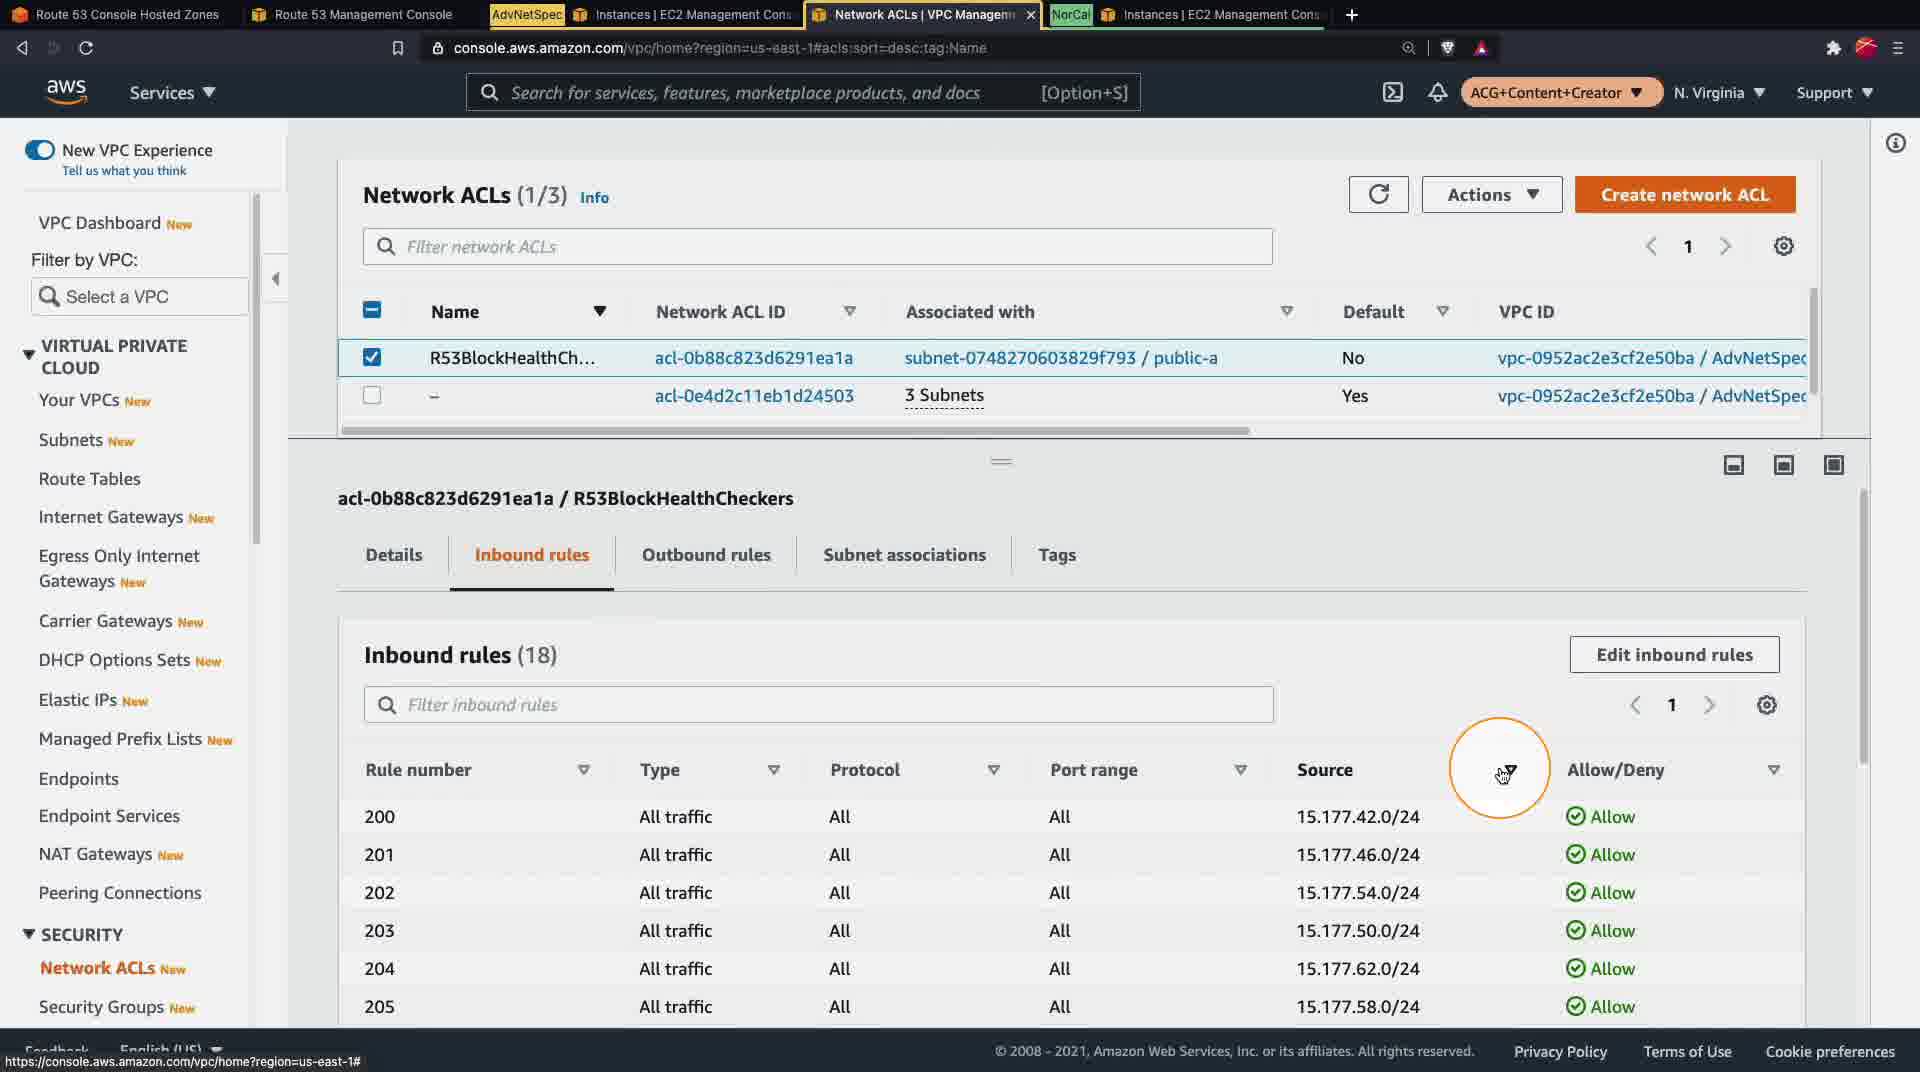Image resolution: width=1920 pixels, height=1072 pixels.
Task: Click the zoom magnifier in address bar
Action: [x=1408, y=48]
